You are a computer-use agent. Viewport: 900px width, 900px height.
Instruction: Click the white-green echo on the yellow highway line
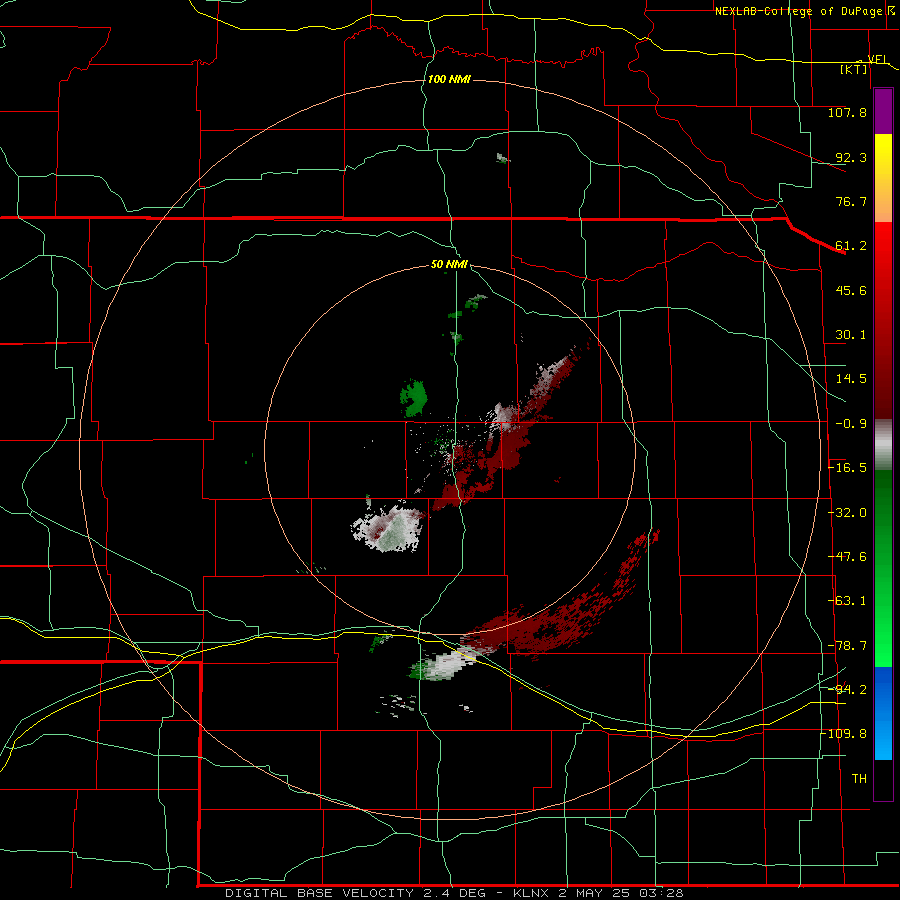click(x=443, y=664)
